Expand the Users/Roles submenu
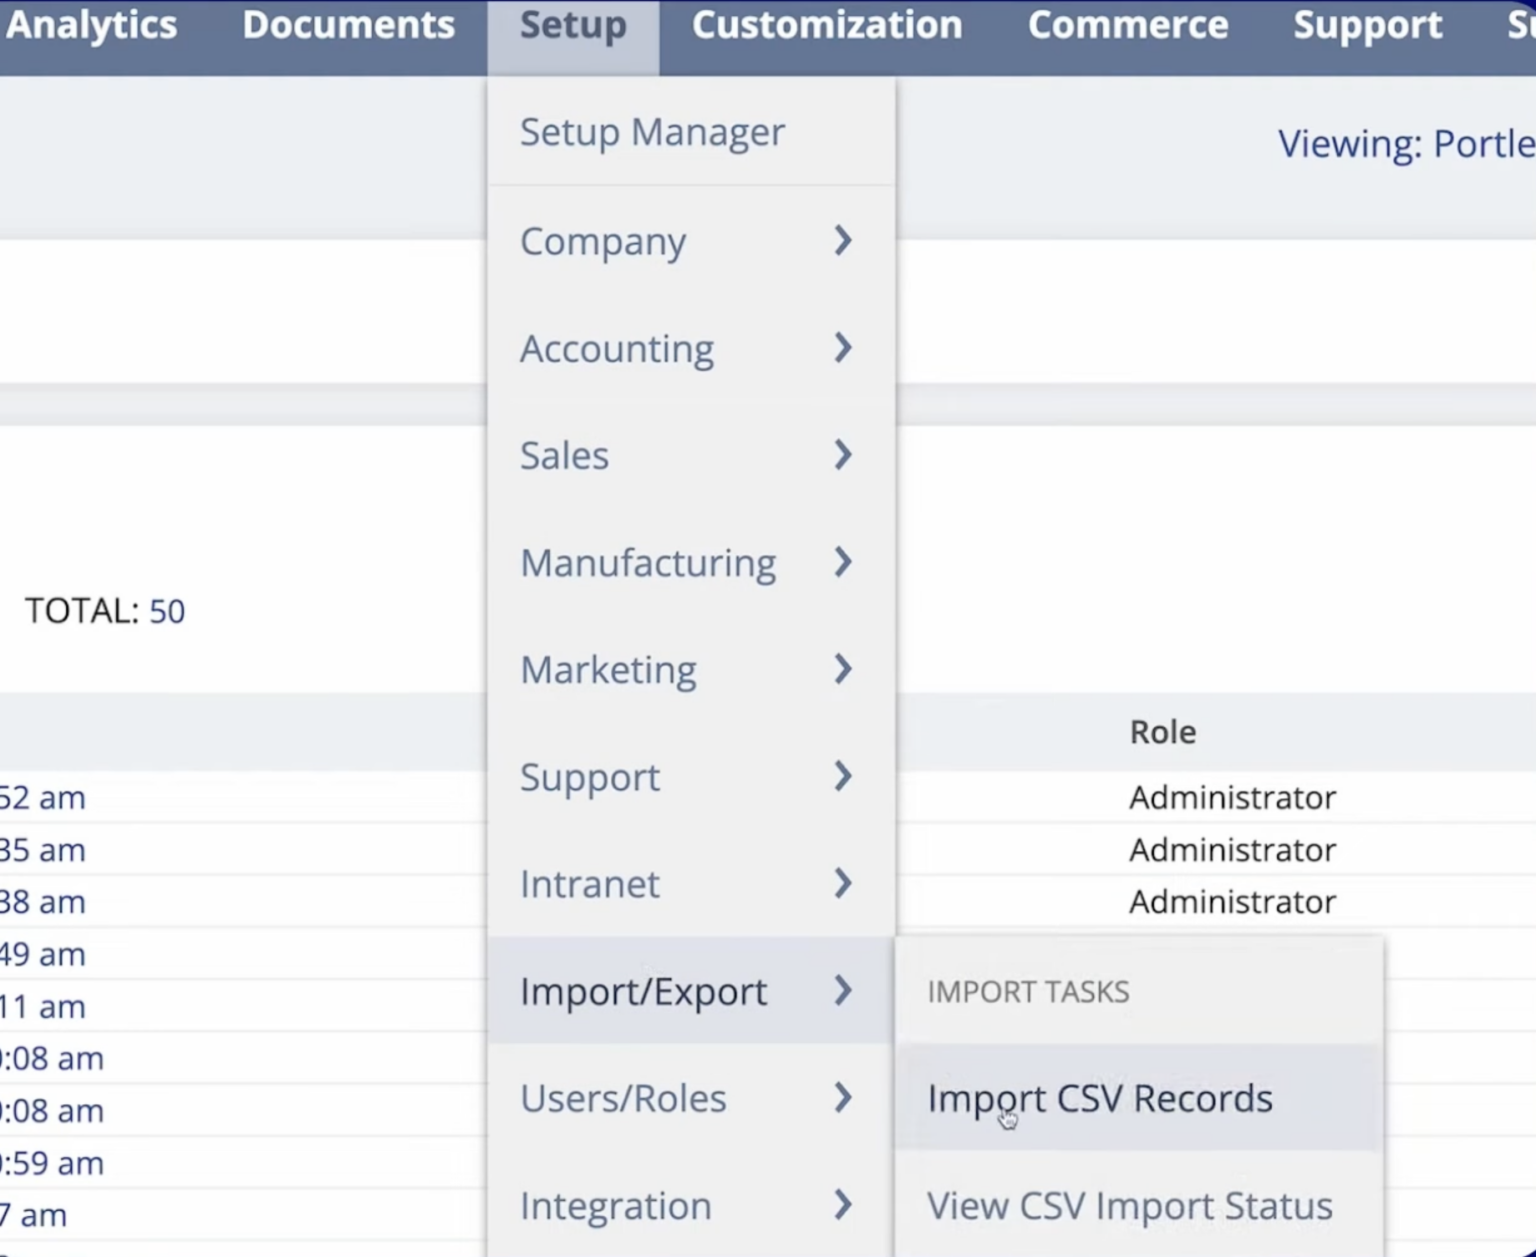The image size is (1536, 1257). [843, 1097]
